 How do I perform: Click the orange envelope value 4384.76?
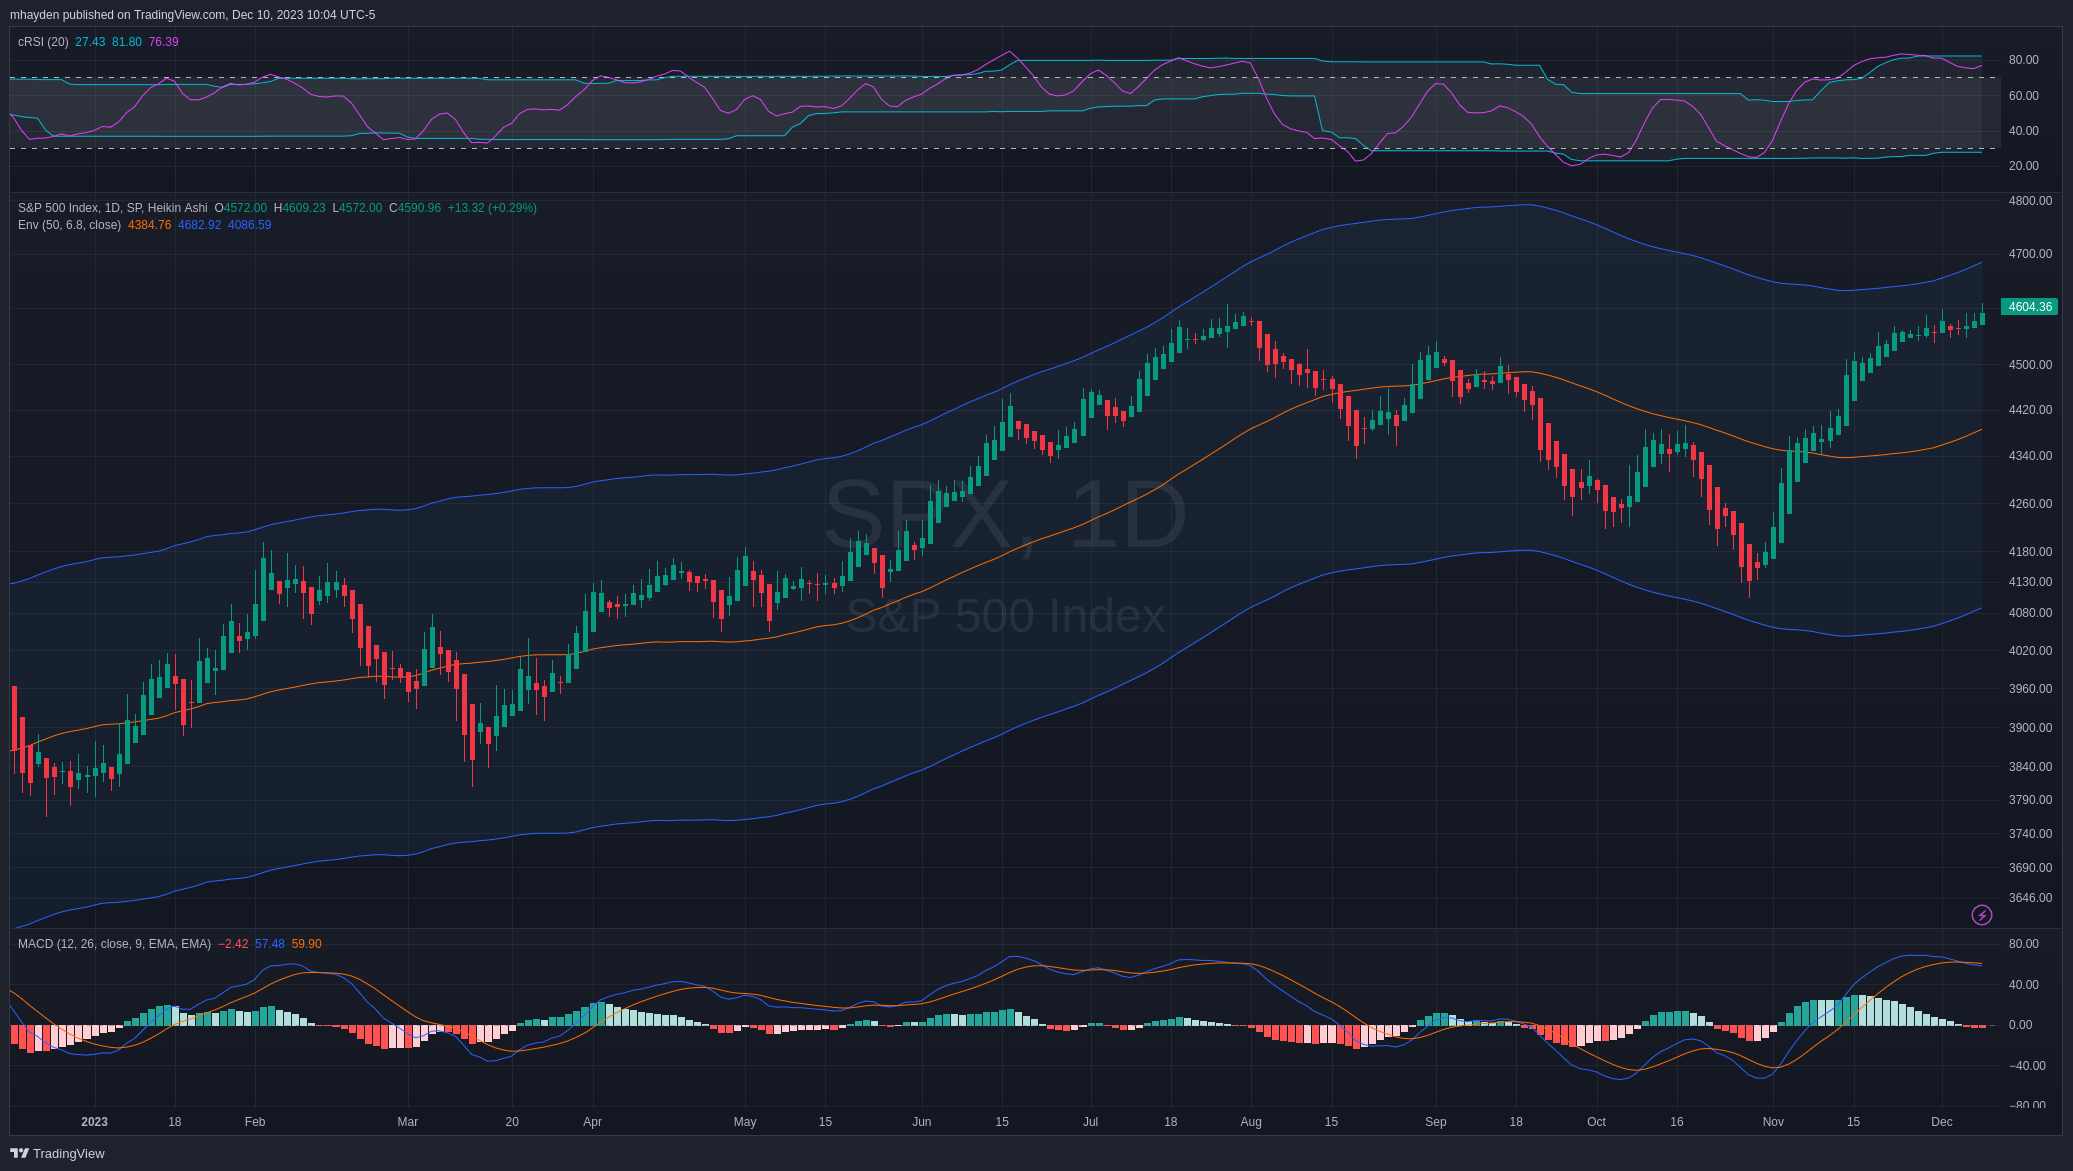click(149, 225)
